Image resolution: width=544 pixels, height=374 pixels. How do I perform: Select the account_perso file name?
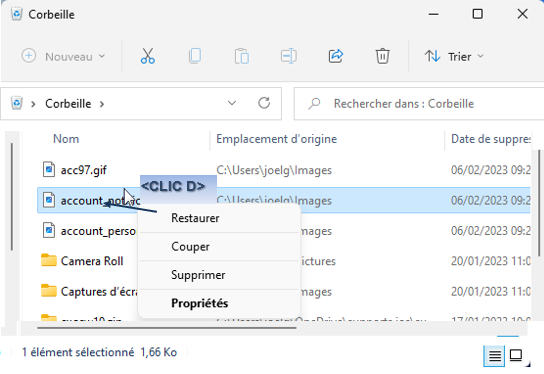click(x=98, y=231)
